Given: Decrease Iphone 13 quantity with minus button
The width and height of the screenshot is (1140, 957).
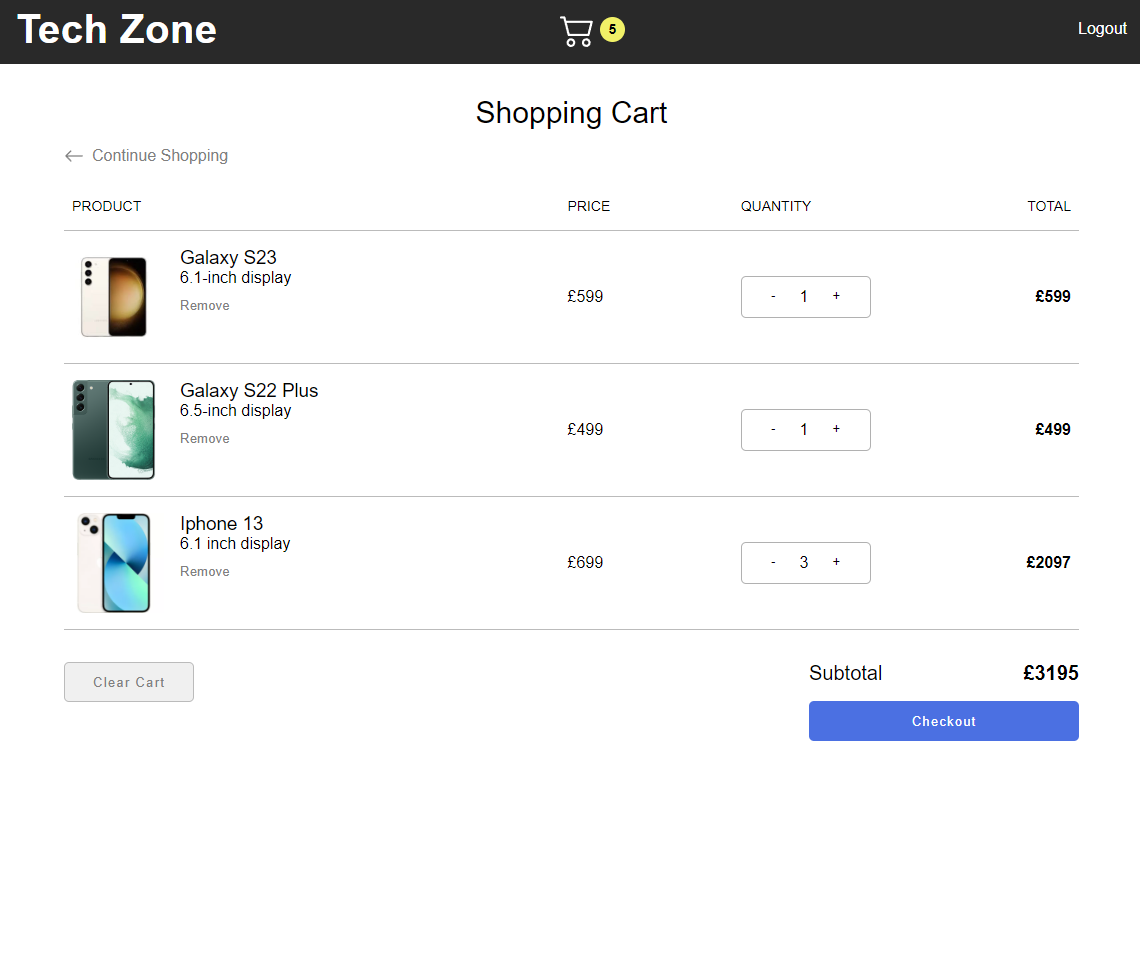Looking at the screenshot, I should pos(773,562).
